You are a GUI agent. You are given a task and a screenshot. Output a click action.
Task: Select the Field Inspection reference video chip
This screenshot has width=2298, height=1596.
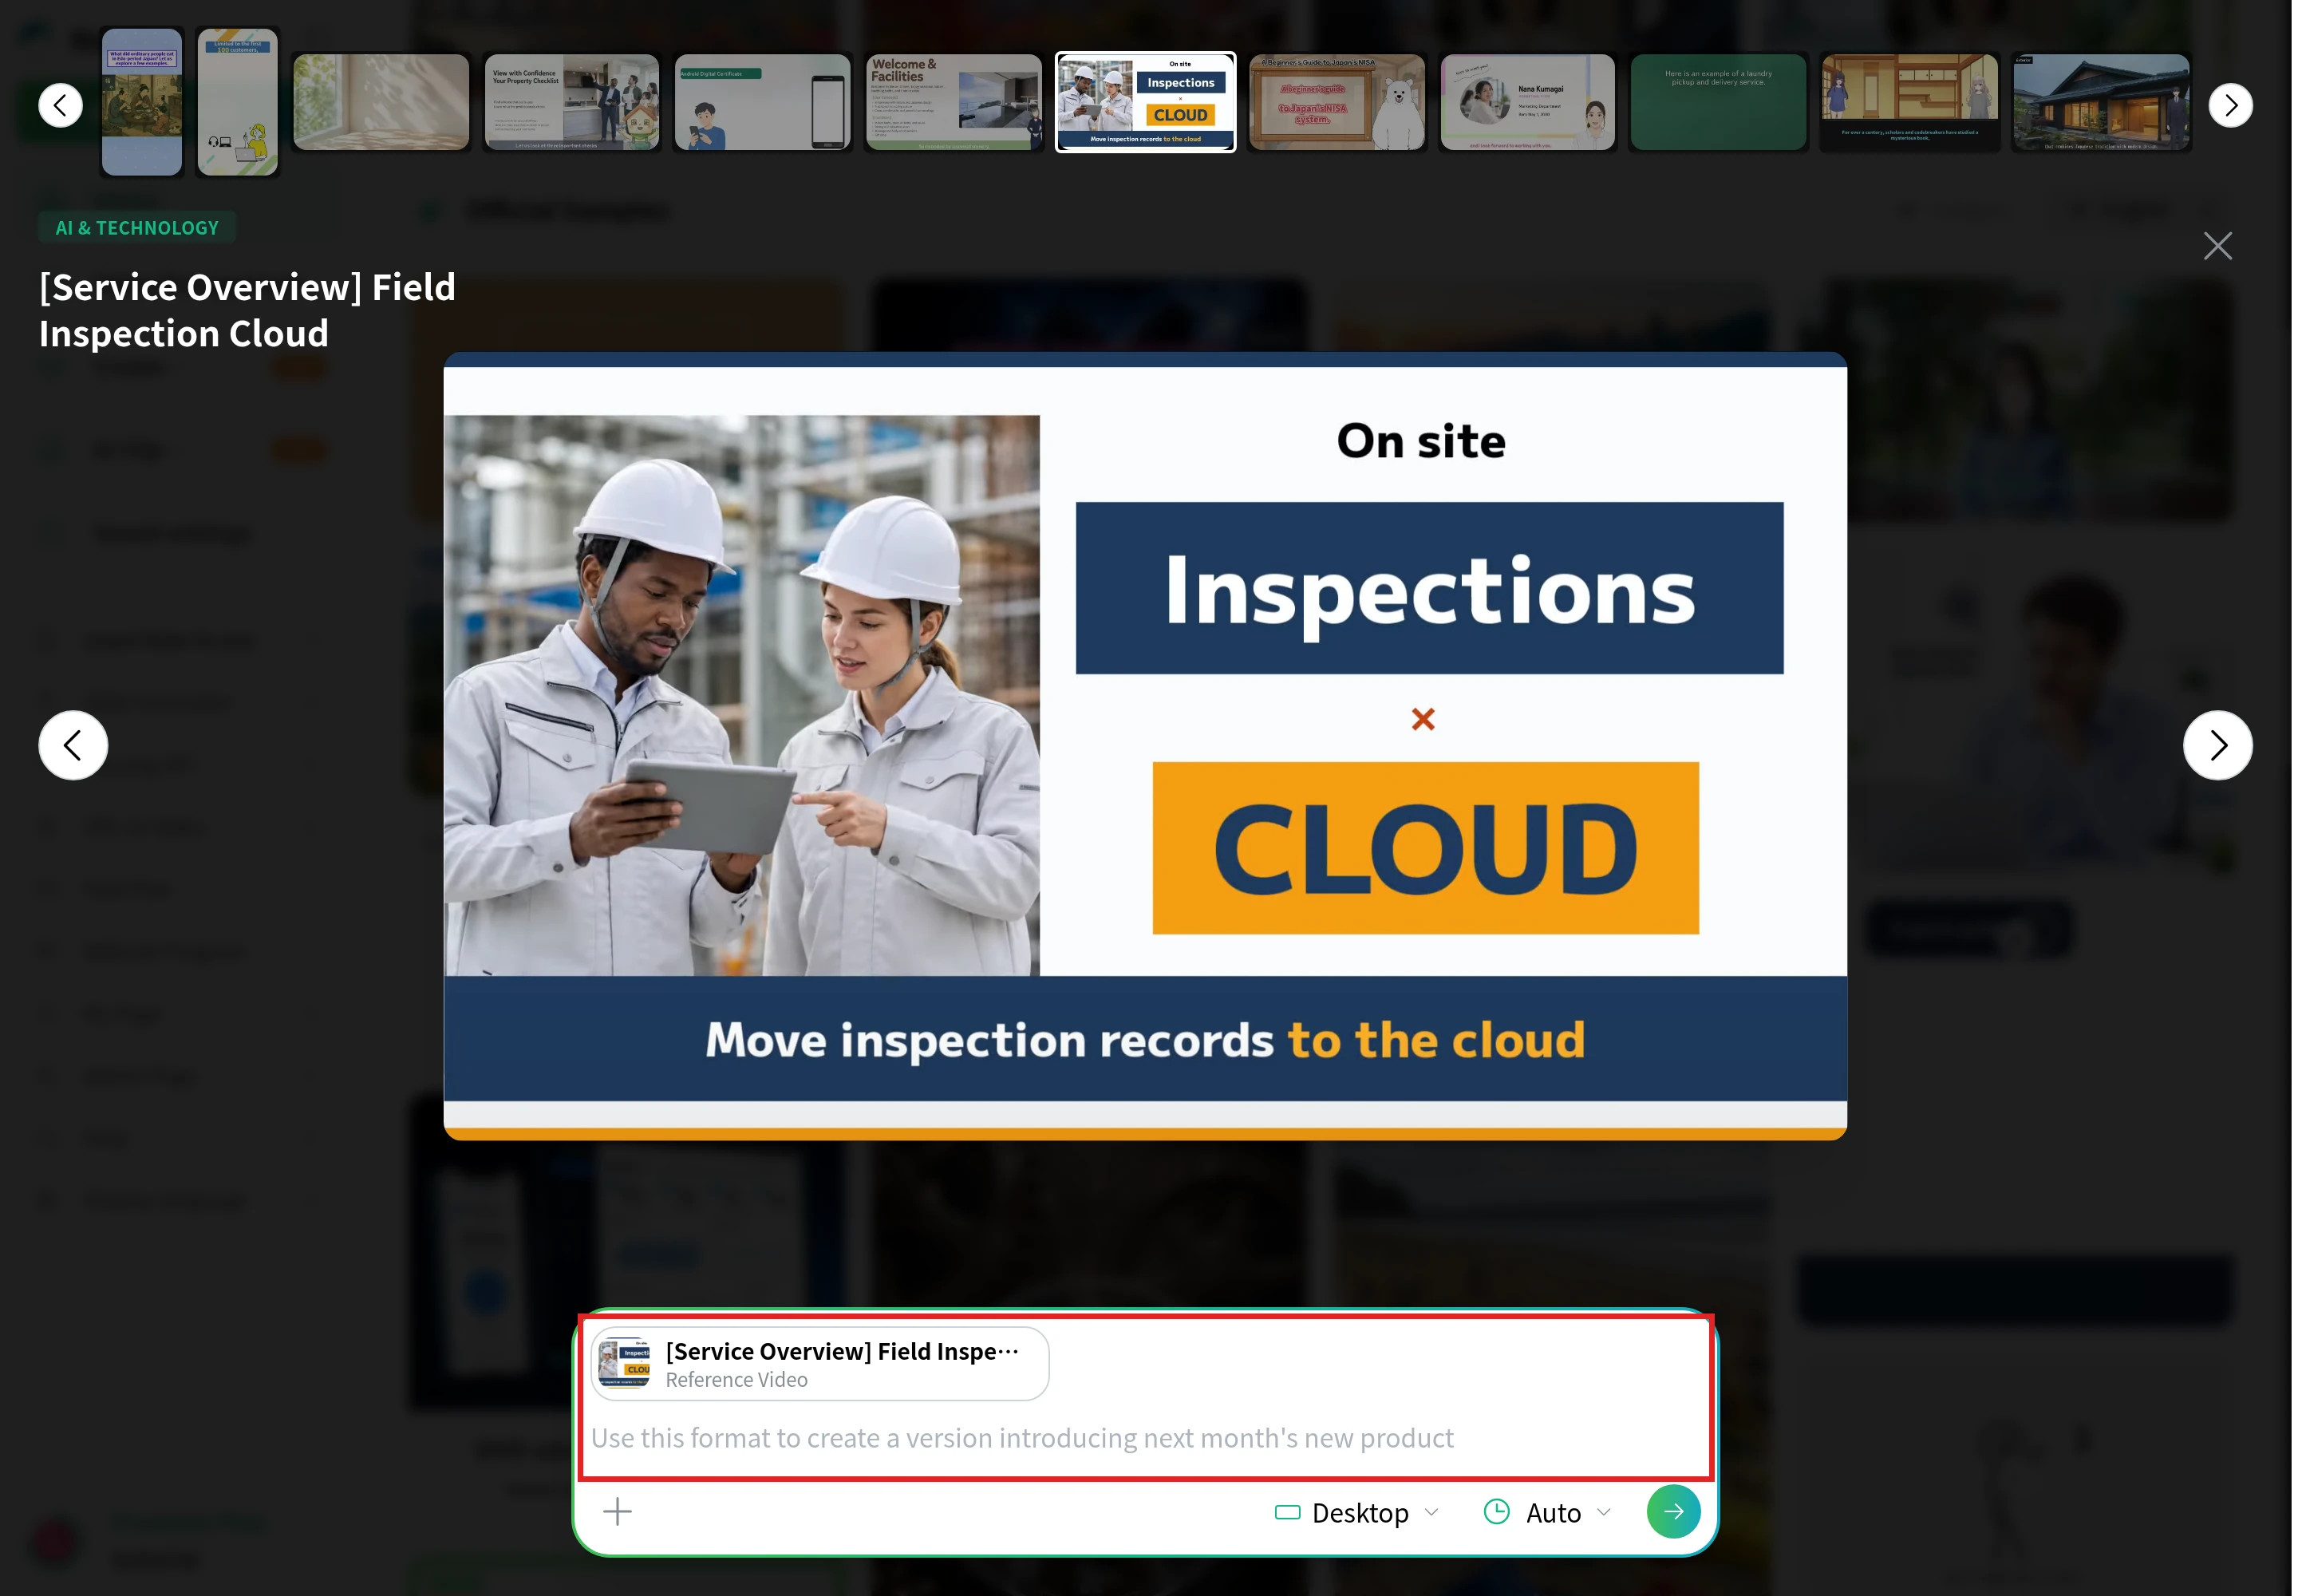pos(820,1364)
